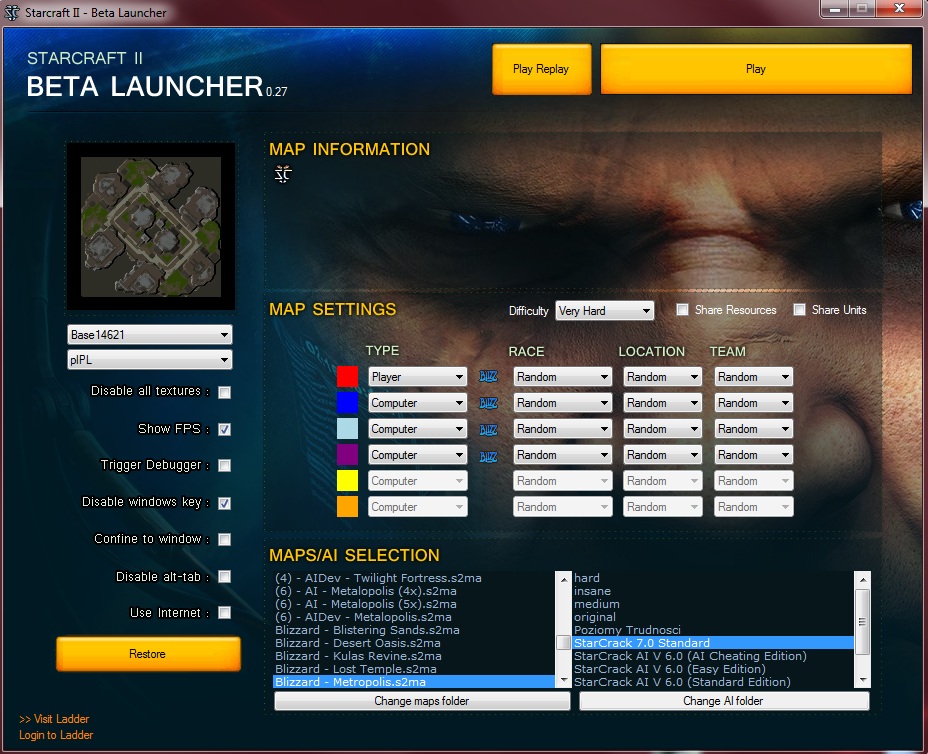Click the yellow player color swatch

[347, 481]
